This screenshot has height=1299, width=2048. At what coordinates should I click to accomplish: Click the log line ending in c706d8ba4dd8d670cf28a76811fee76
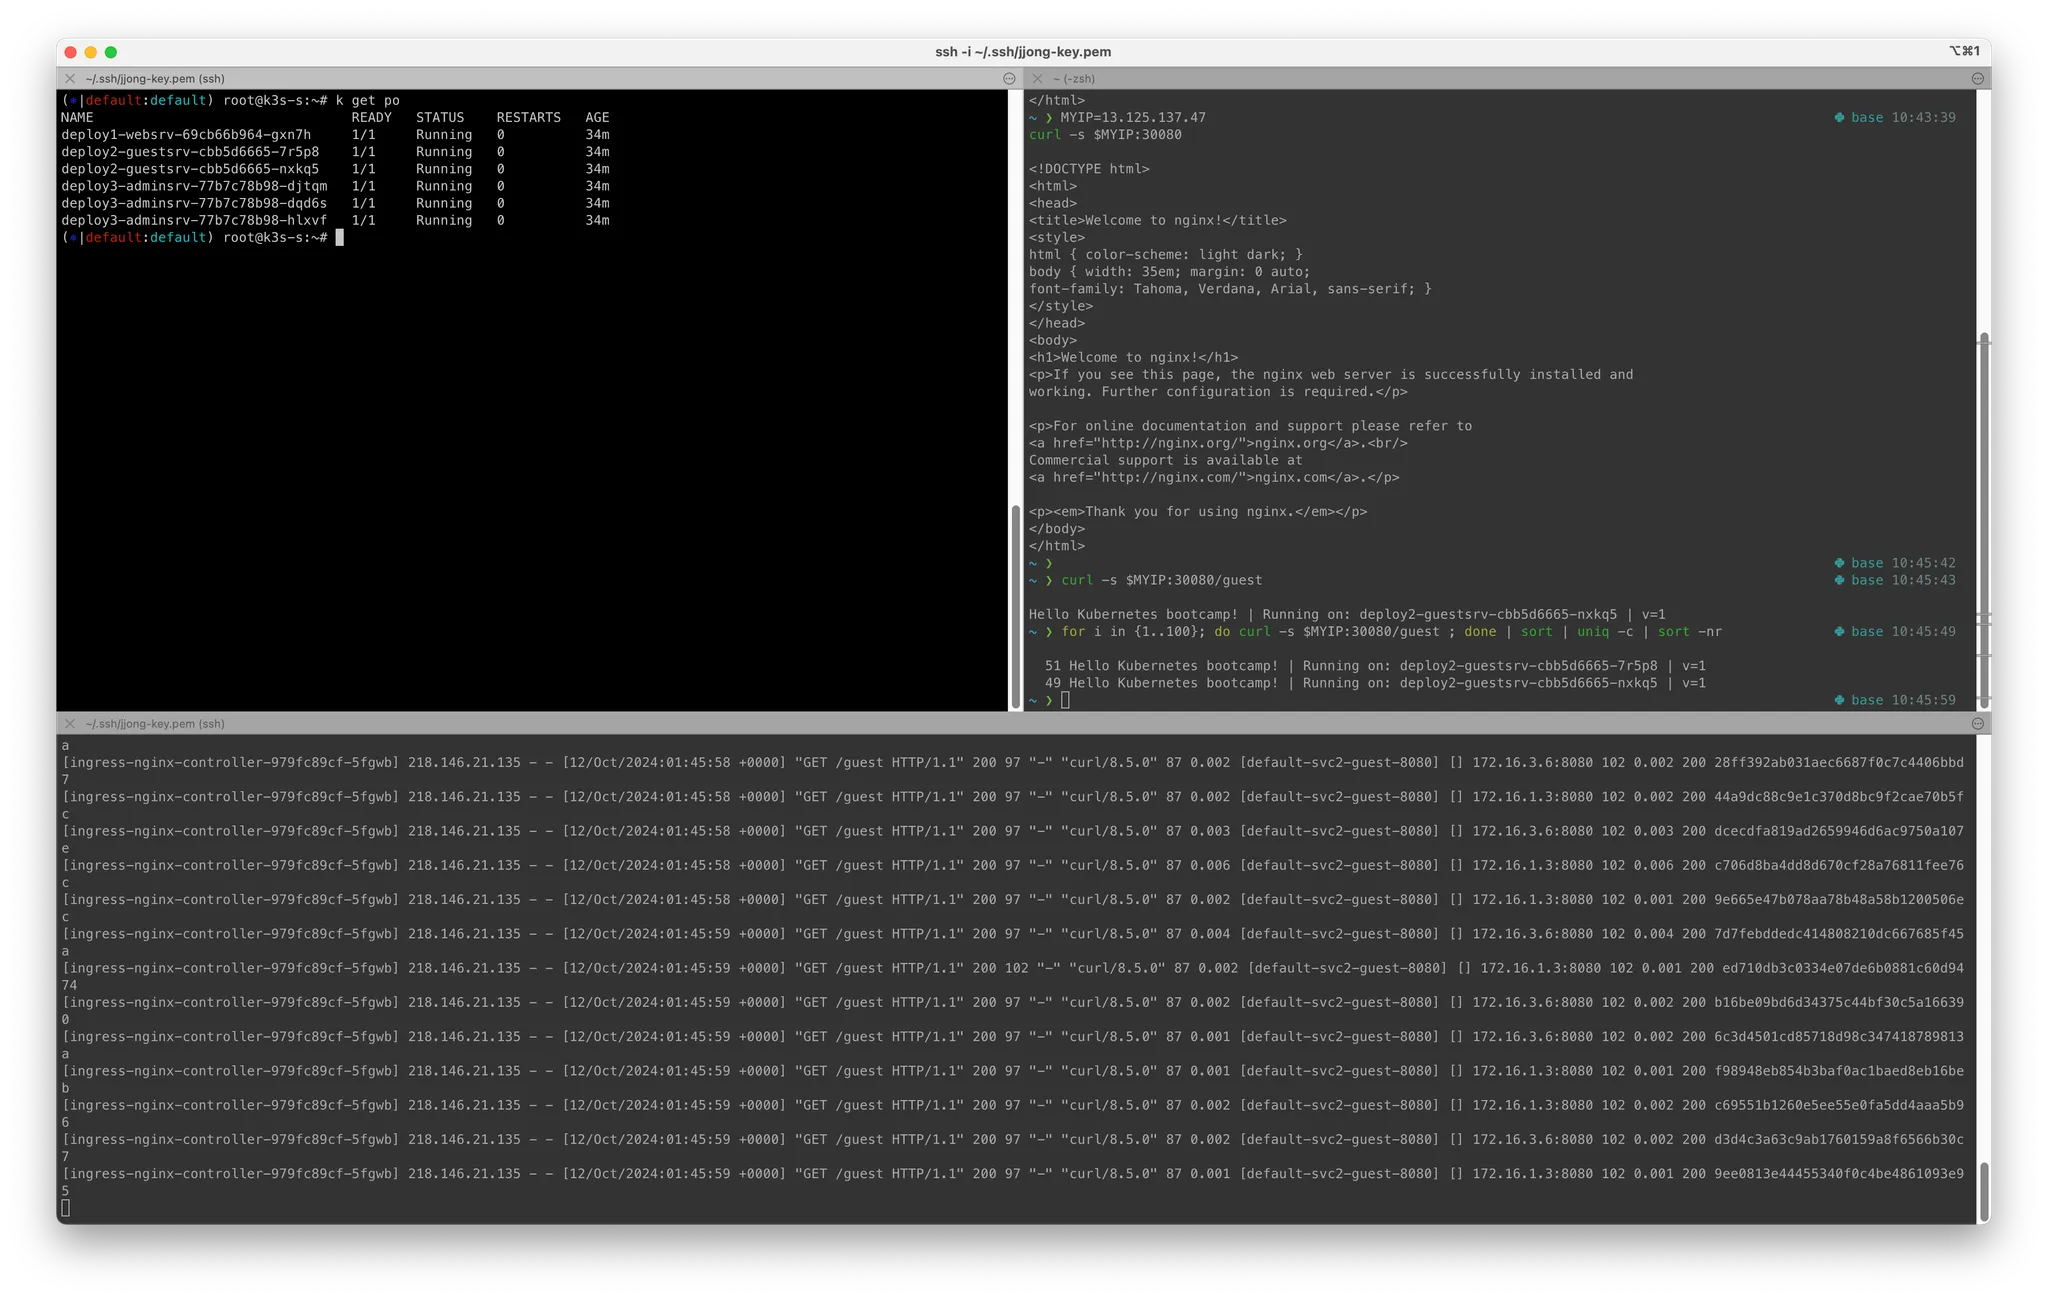tap(1013, 865)
